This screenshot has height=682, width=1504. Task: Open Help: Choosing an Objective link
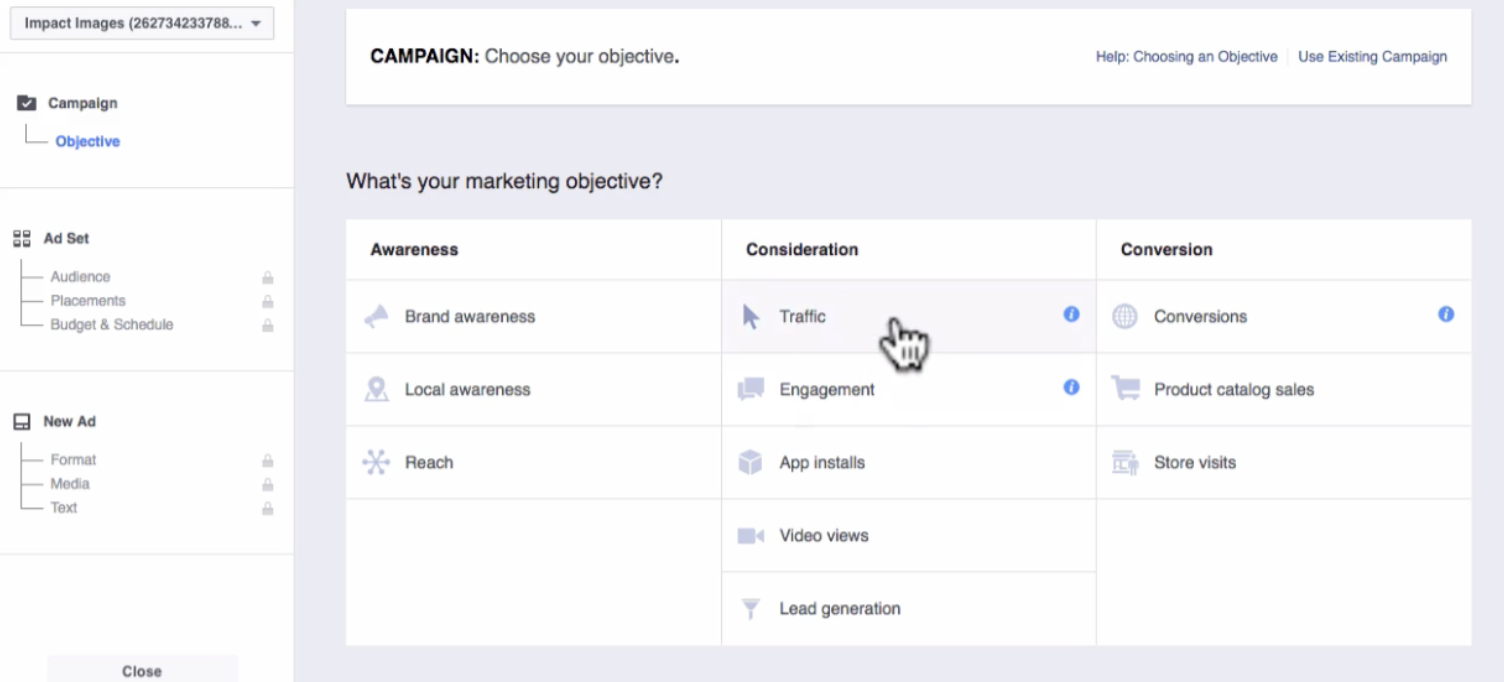click(1186, 57)
